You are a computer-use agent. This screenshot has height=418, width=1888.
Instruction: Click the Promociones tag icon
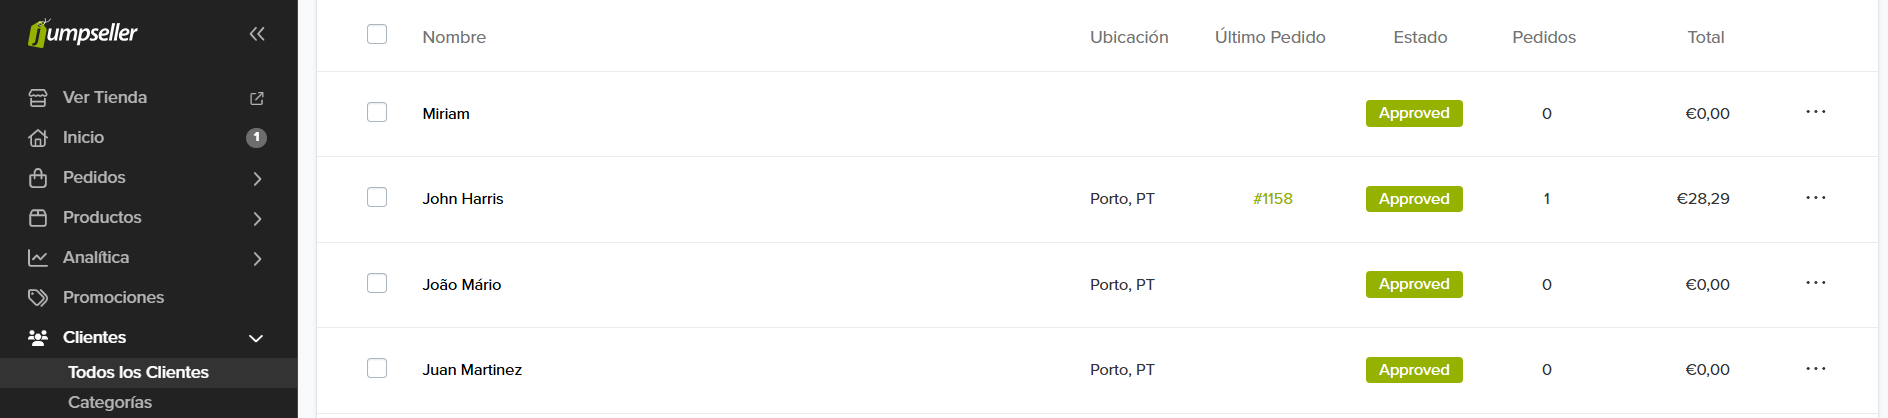38,298
